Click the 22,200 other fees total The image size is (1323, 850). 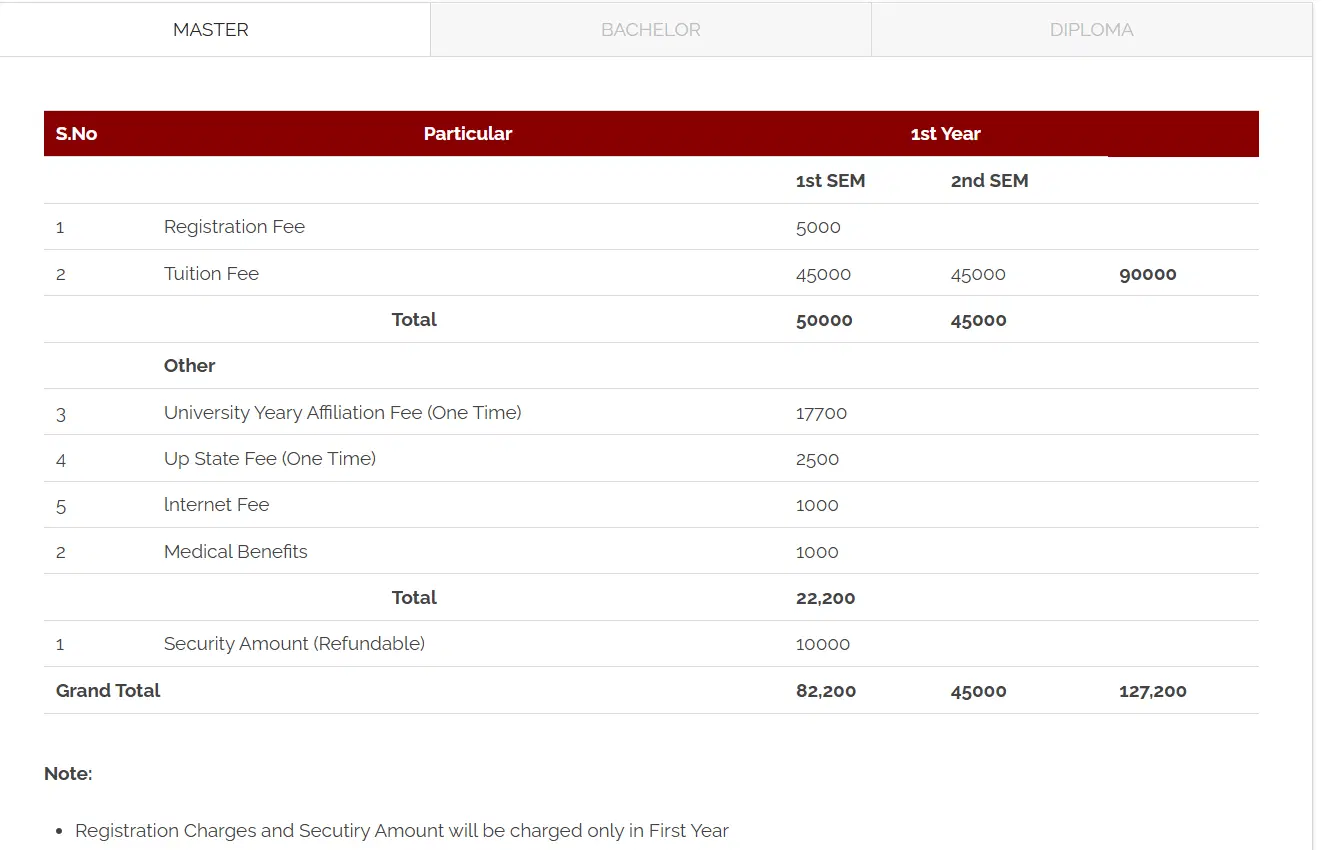[x=825, y=598]
